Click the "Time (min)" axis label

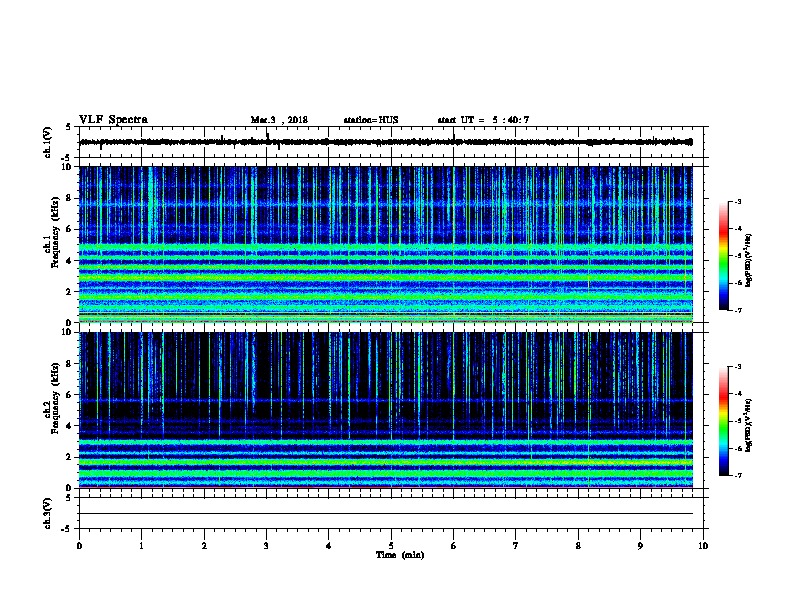pyautogui.click(x=400, y=555)
